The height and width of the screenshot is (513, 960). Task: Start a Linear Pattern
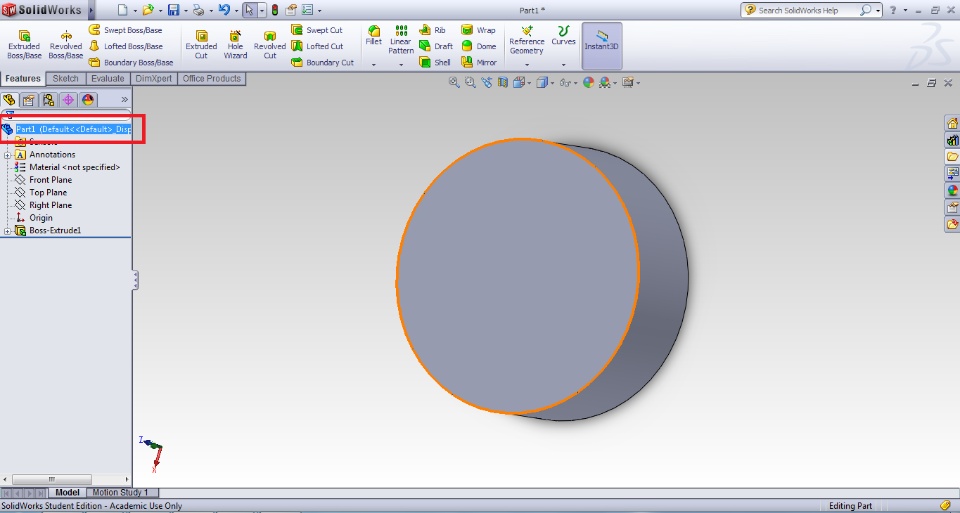401,39
